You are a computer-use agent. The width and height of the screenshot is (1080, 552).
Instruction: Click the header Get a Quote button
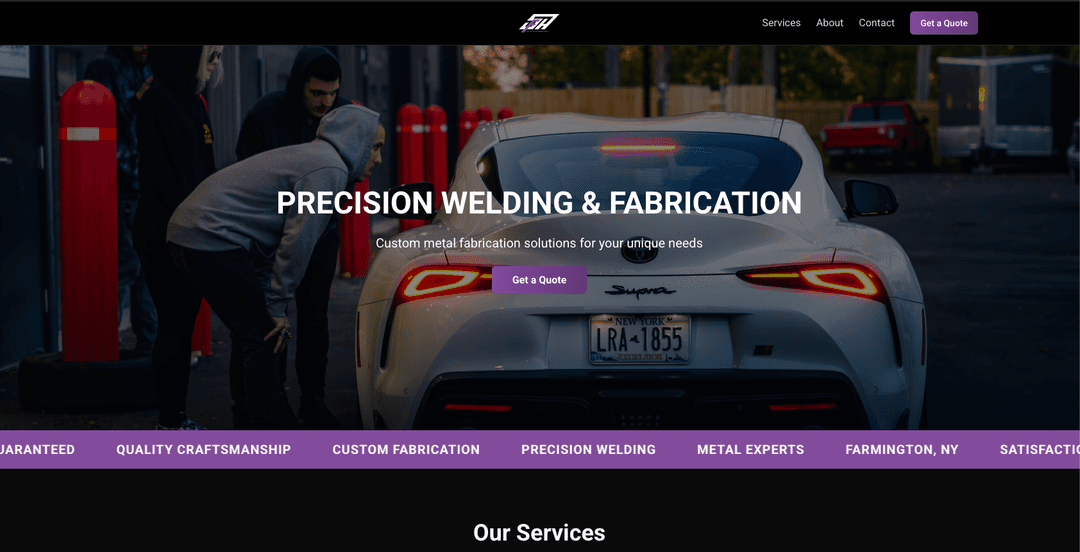(x=944, y=23)
